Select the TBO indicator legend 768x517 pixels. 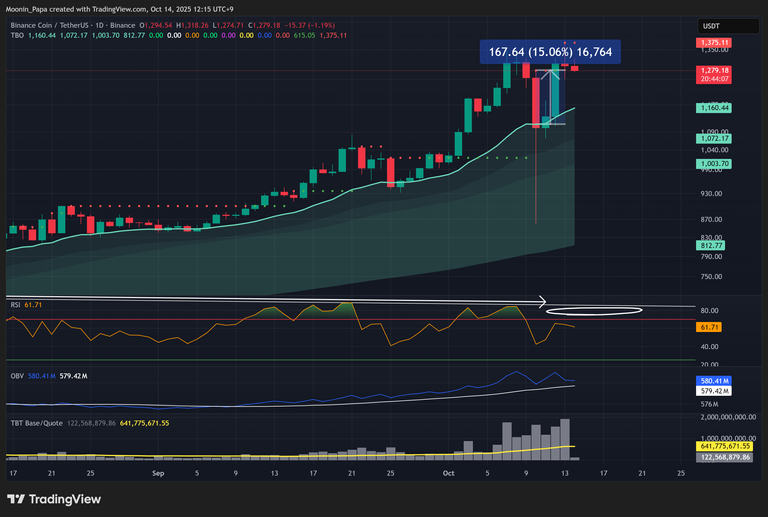coord(18,35)
